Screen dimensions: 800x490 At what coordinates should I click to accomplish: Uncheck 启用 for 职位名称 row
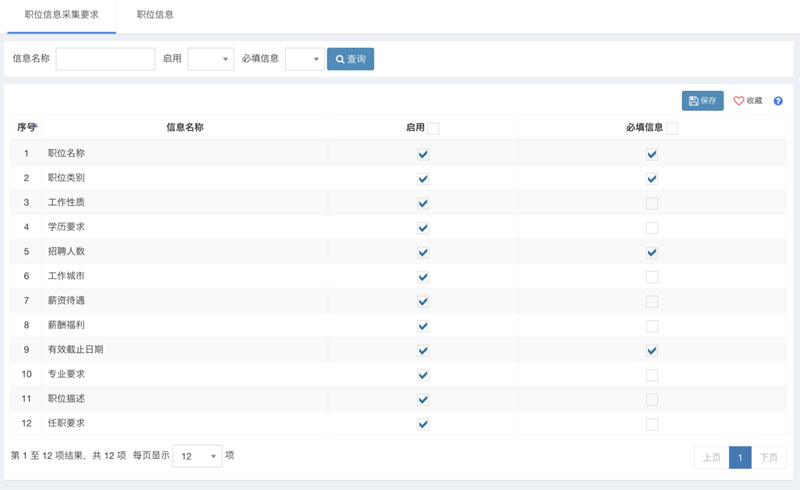(x=423, y=154)
